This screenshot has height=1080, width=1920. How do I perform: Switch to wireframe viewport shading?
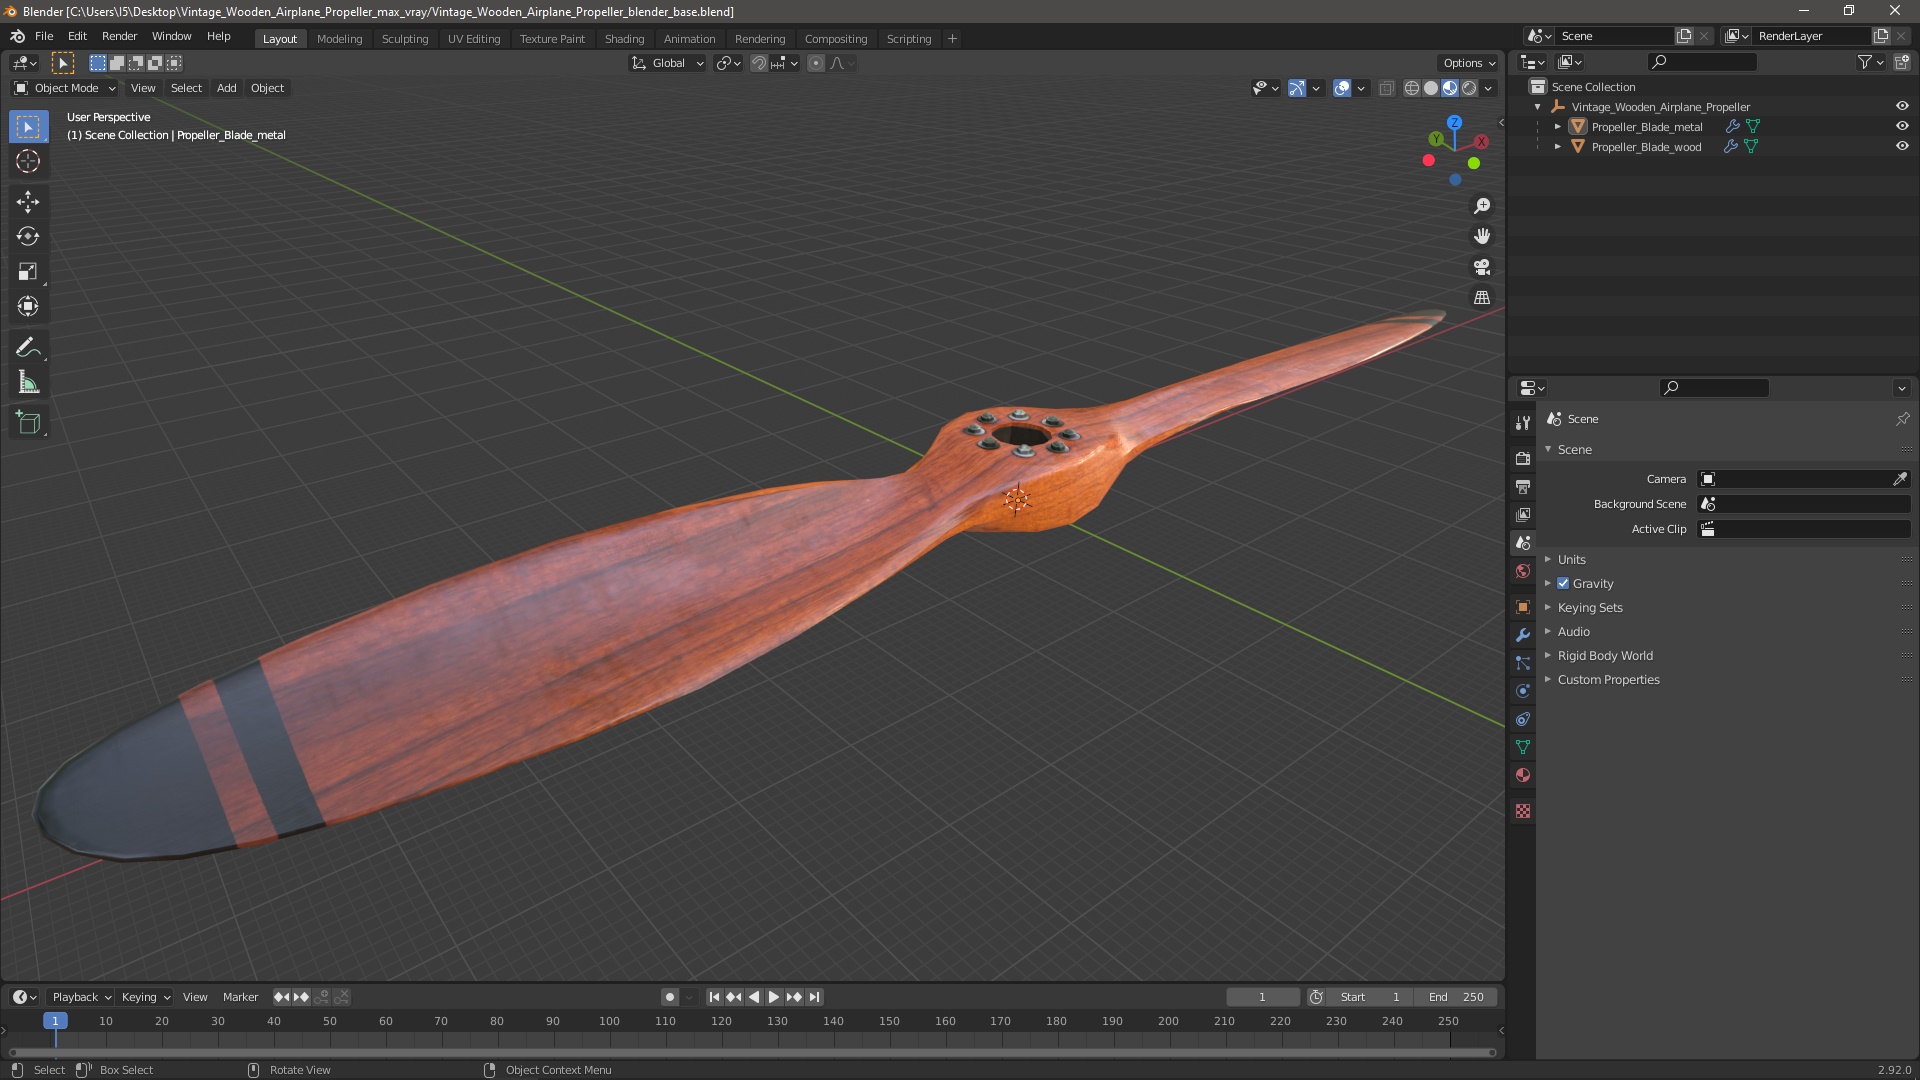tap(1412, 88)
